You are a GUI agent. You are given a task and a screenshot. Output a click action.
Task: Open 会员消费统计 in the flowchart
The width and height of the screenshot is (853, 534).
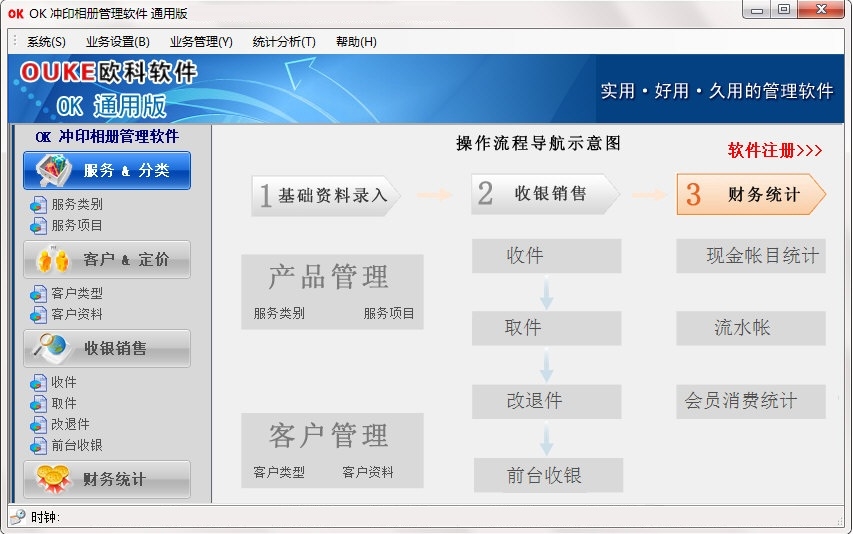click(x=751, y=401)
